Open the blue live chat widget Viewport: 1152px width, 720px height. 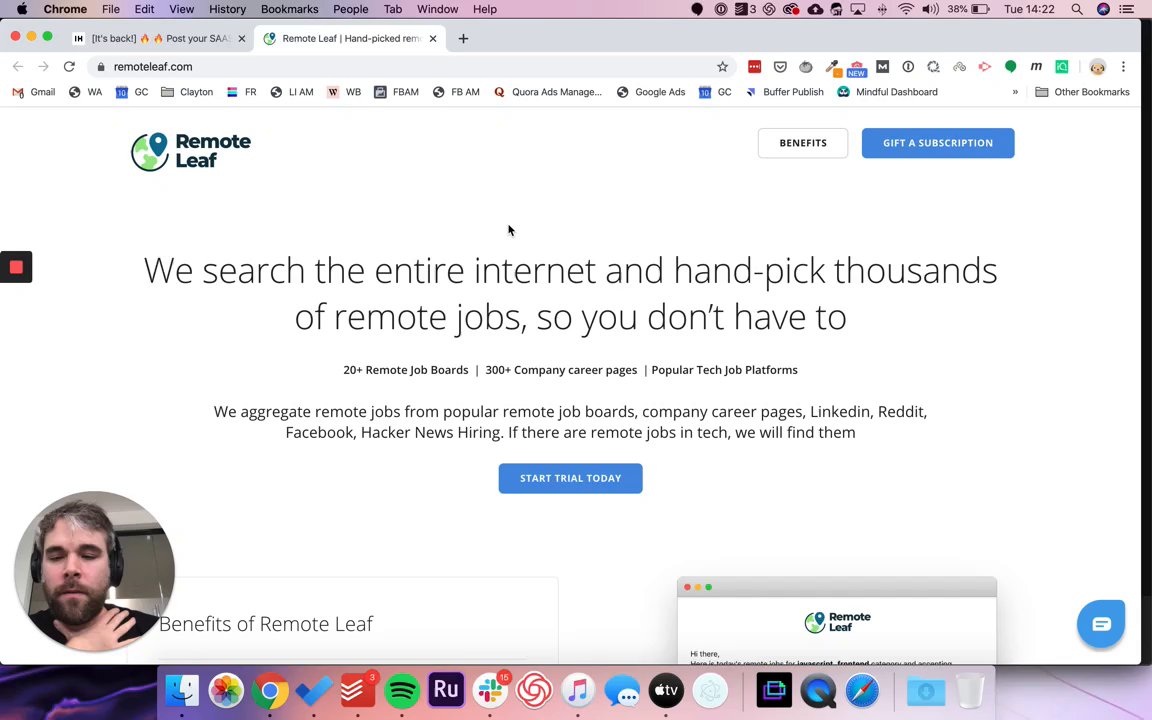1101,624
